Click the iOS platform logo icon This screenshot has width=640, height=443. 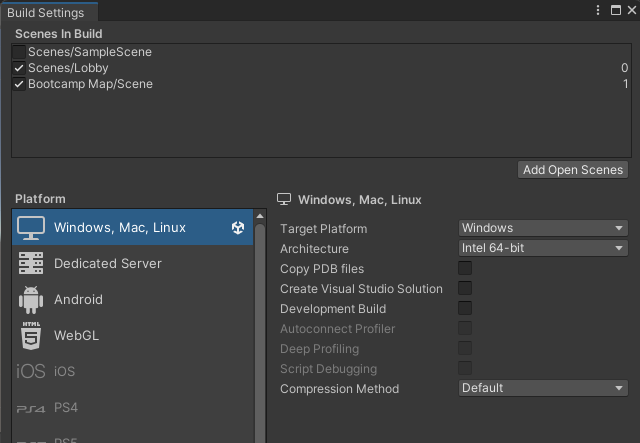(x=31, y=371)
